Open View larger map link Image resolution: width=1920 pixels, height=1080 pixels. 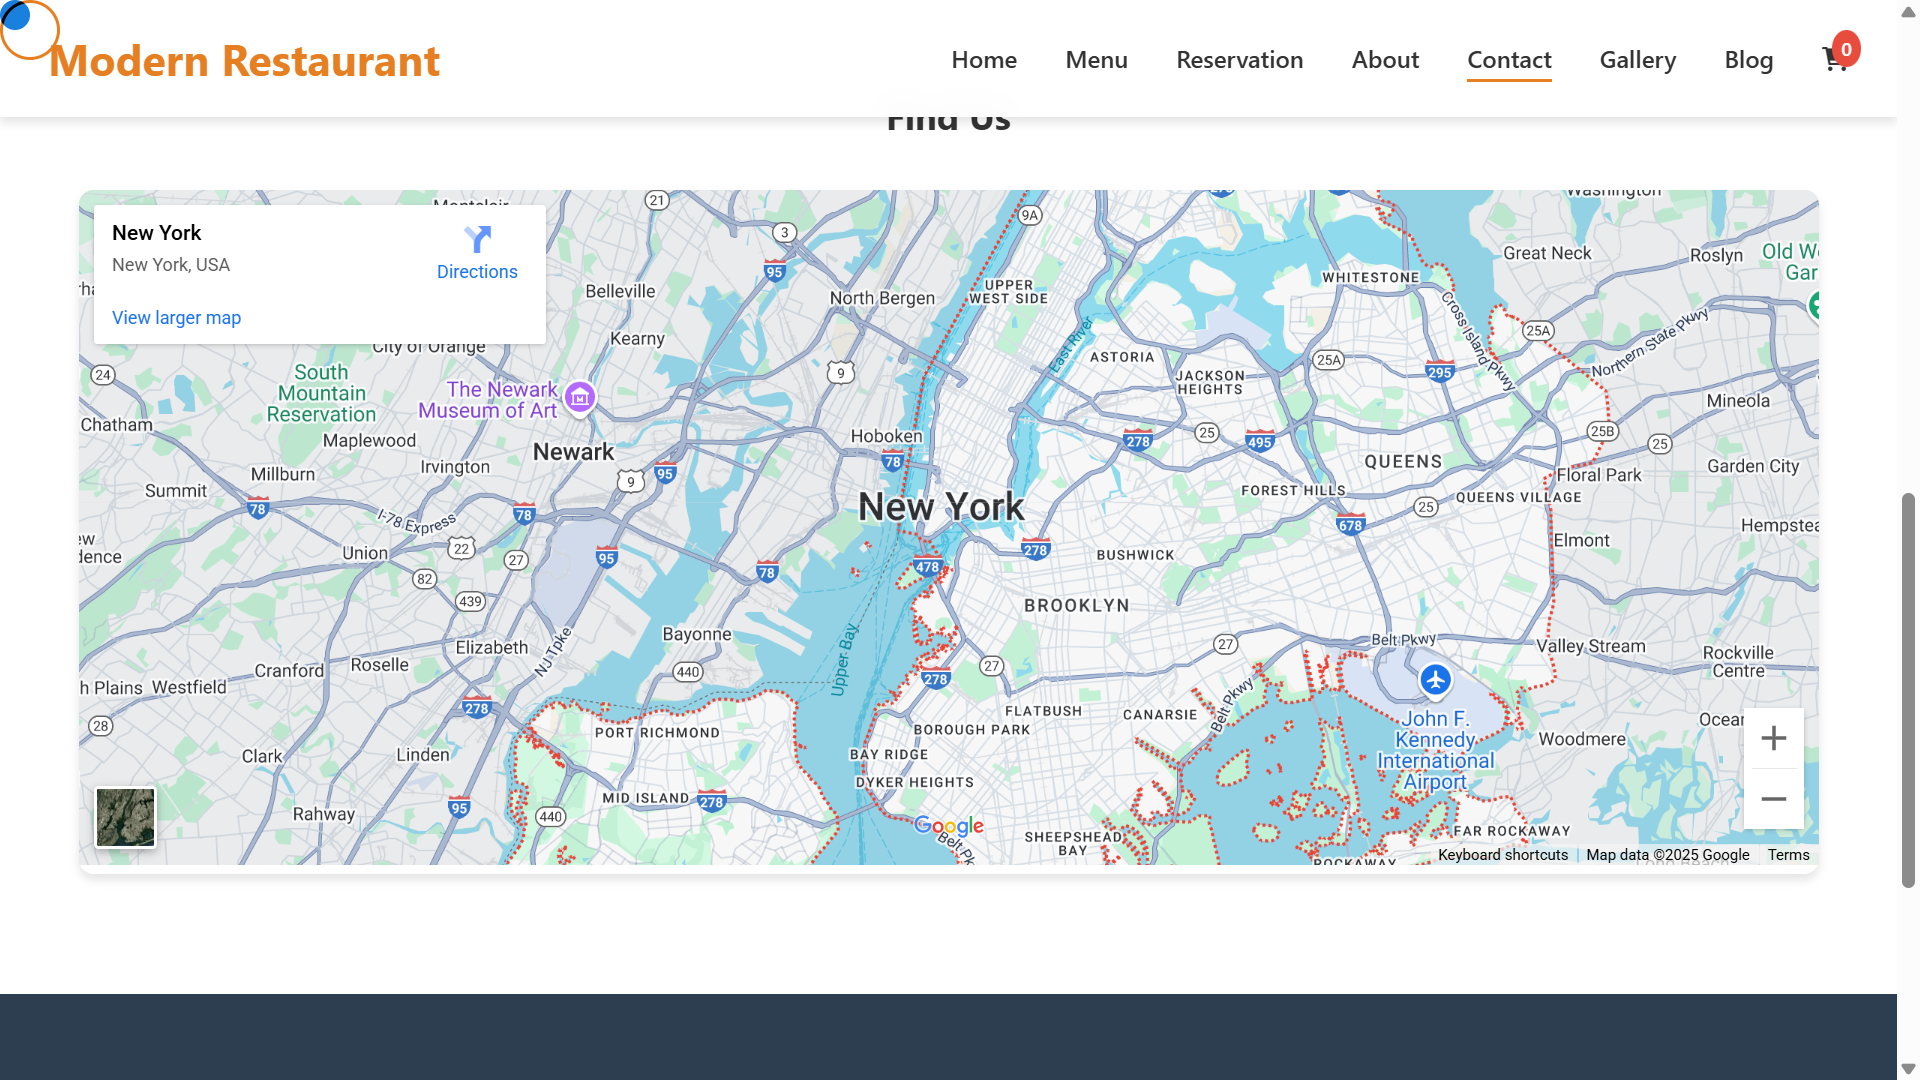(176, 318)
